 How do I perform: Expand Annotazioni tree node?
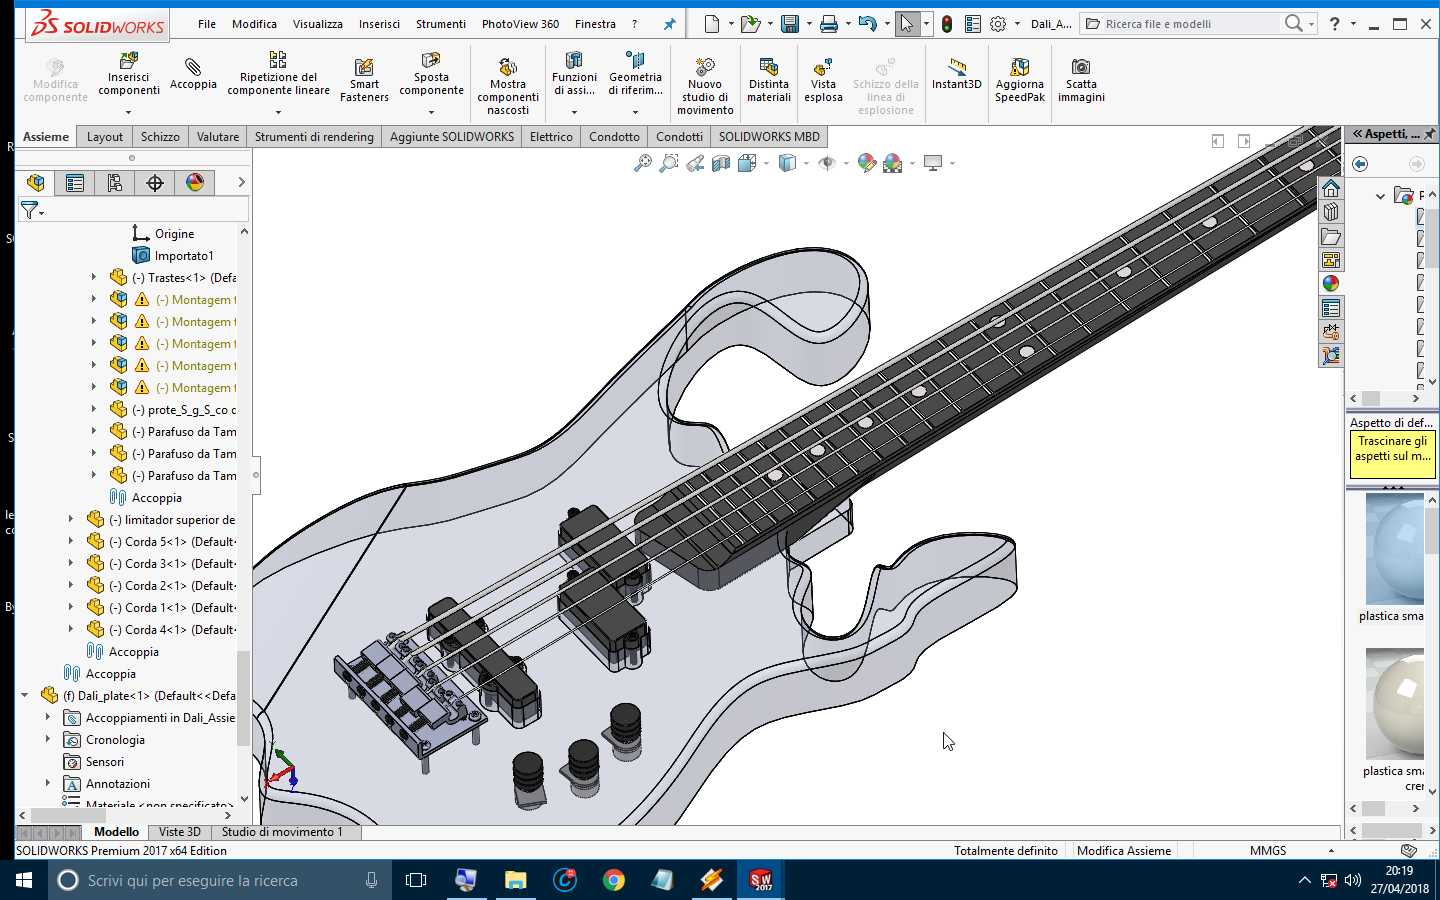point(48,783)
